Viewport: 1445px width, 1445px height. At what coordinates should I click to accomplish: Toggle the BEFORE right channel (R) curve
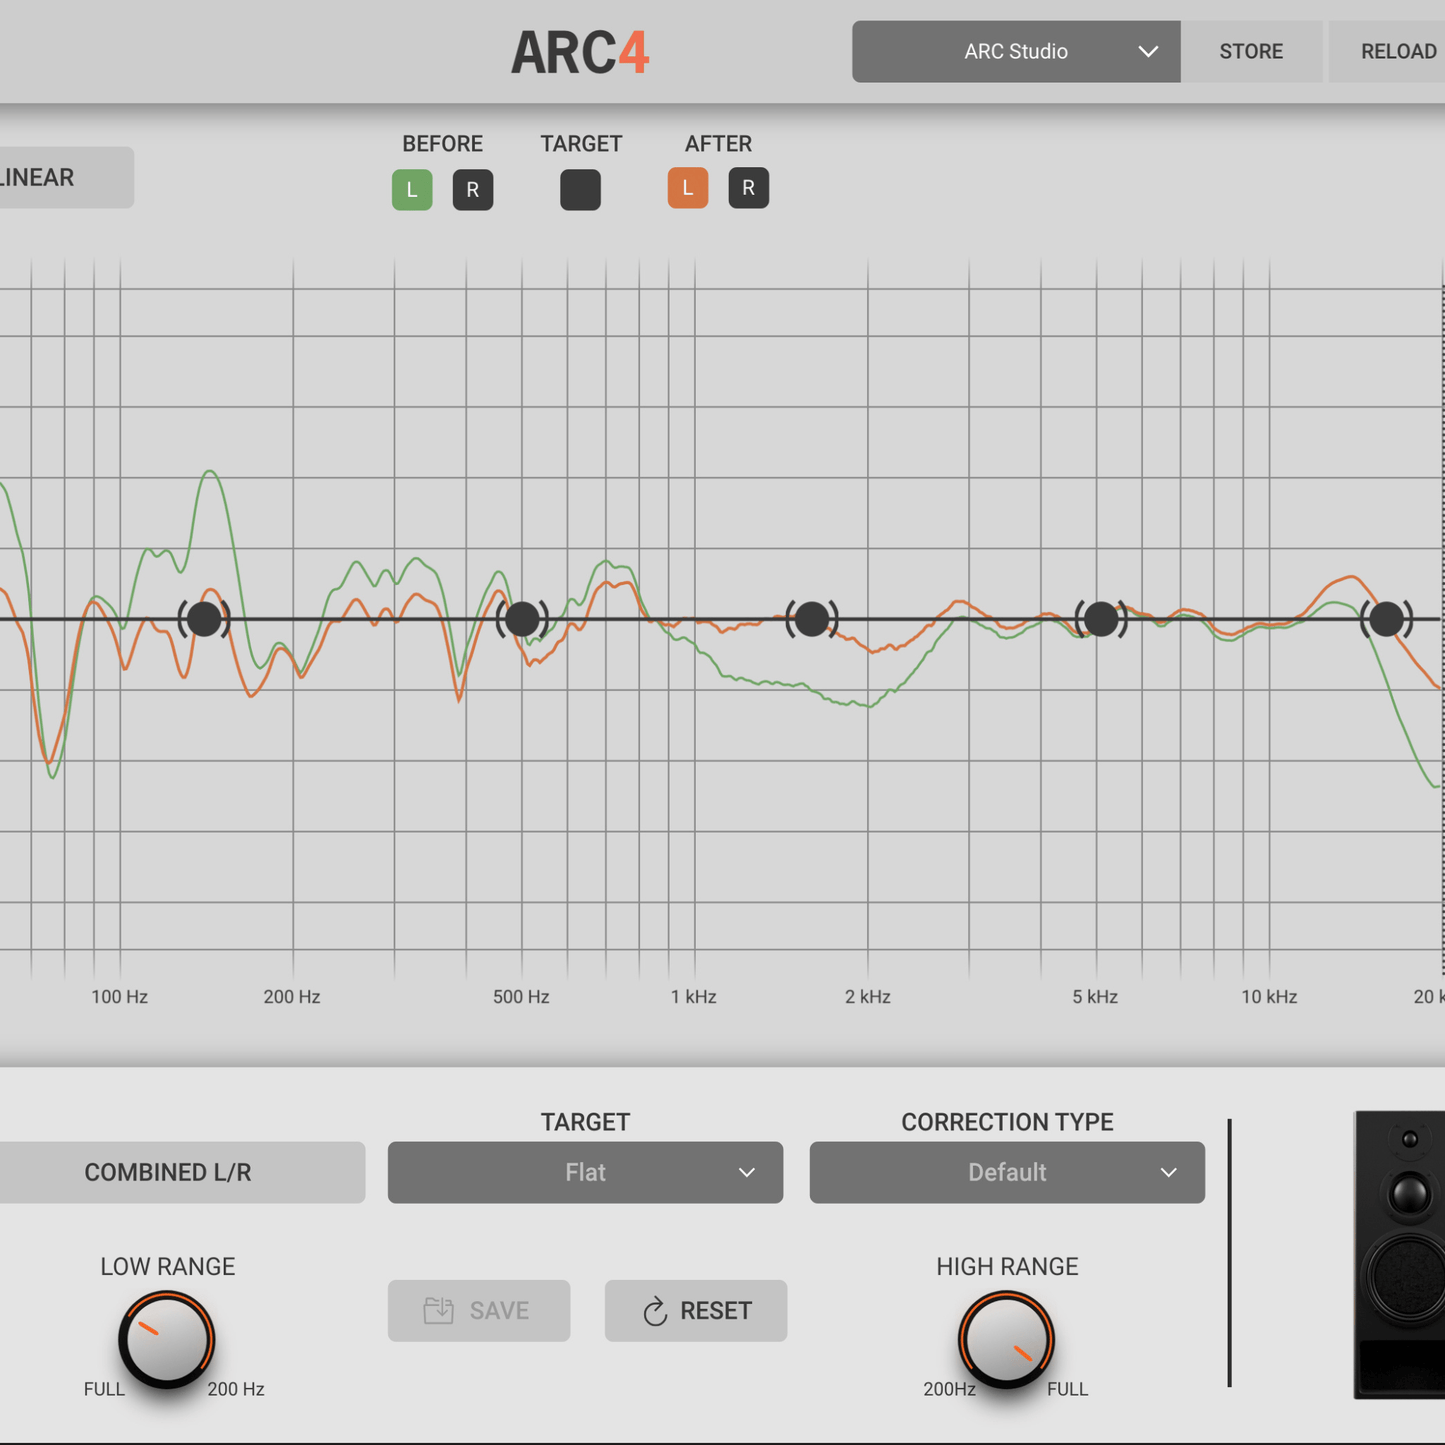click(x=473, y=190)
